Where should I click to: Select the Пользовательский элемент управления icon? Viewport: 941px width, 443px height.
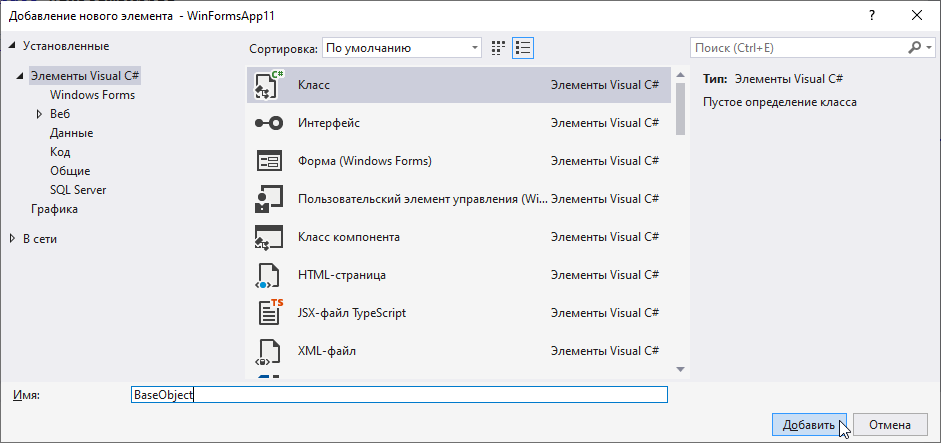click(269, 199)
